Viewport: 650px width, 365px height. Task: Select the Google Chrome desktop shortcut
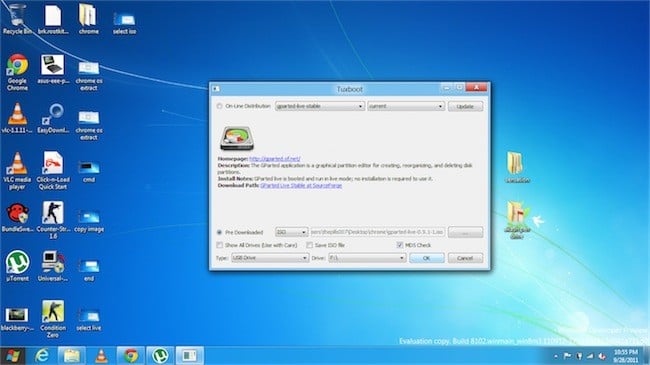point(17,72)
